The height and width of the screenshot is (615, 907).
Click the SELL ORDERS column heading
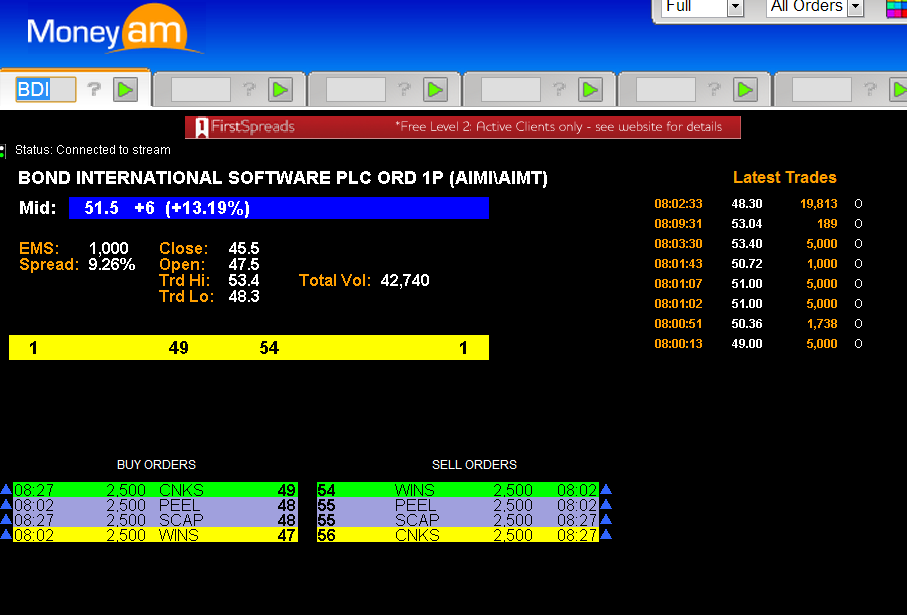click(474, 465)
